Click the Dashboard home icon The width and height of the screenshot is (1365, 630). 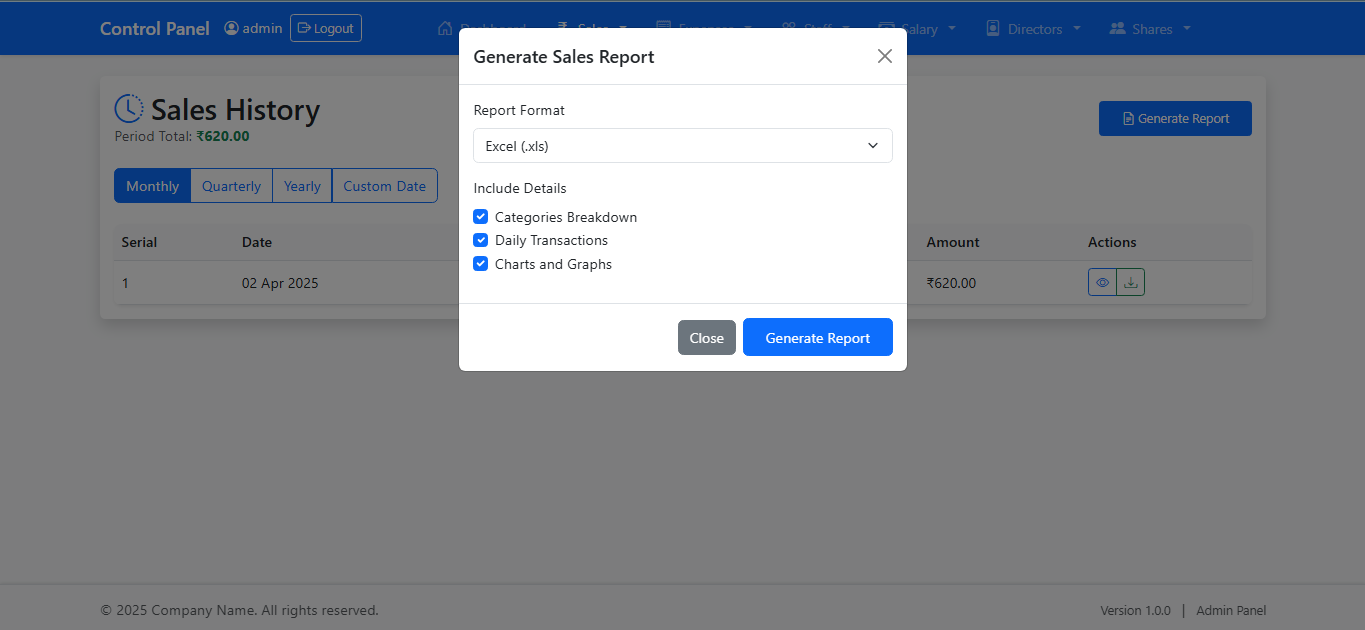pos(445,29)
